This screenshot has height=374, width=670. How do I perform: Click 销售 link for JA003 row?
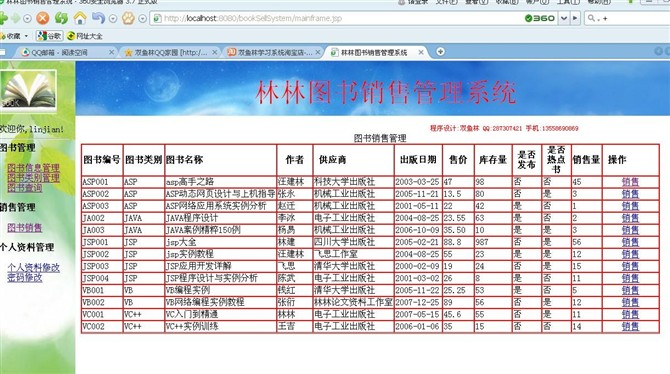pos(630,230)
